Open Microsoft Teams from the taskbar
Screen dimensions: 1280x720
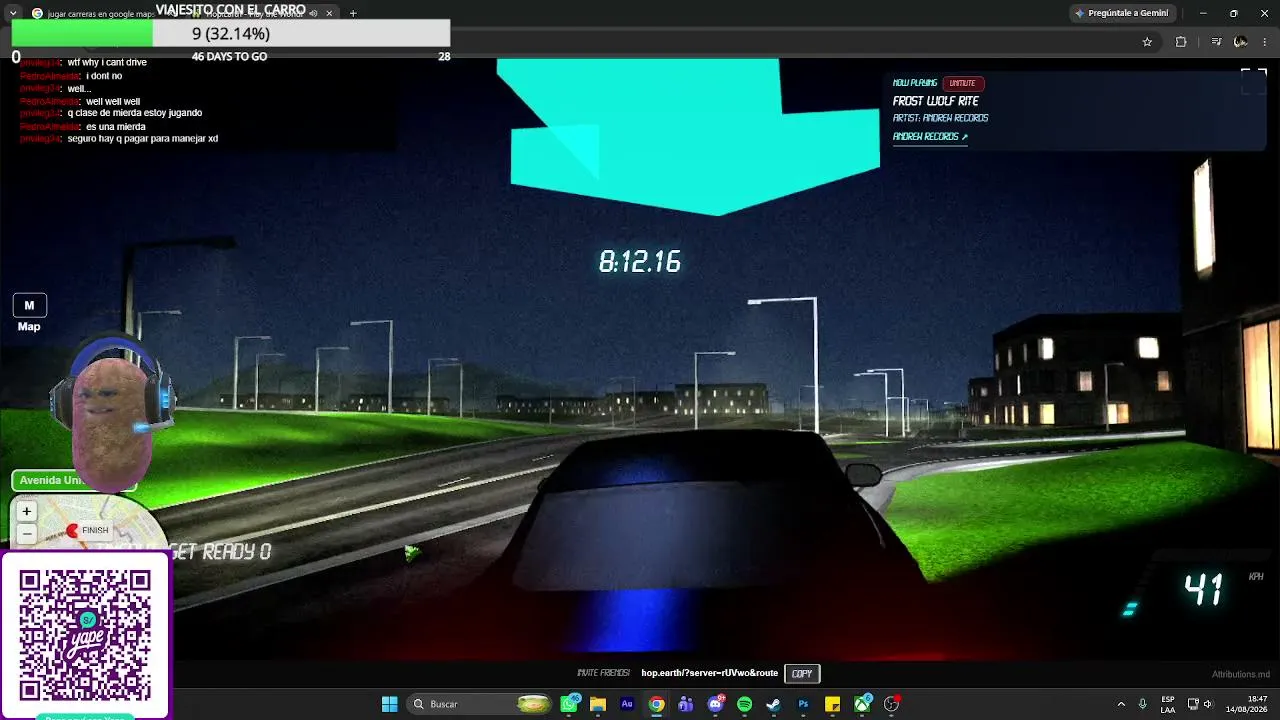pos(685,704)
